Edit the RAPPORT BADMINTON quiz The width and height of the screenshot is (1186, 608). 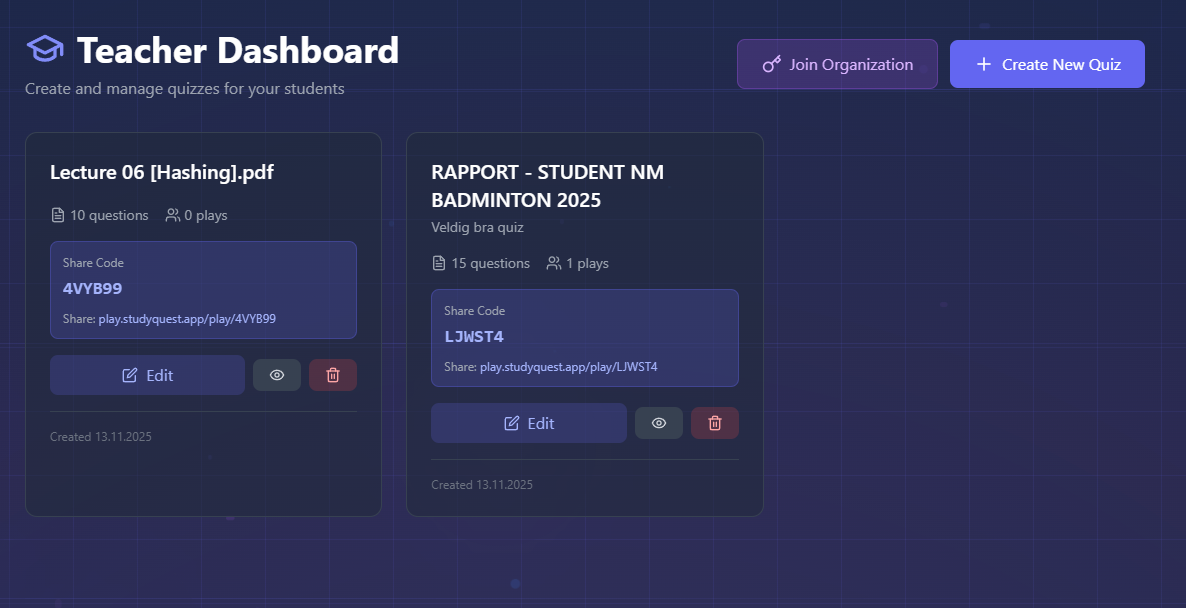(x=528, y=422)
